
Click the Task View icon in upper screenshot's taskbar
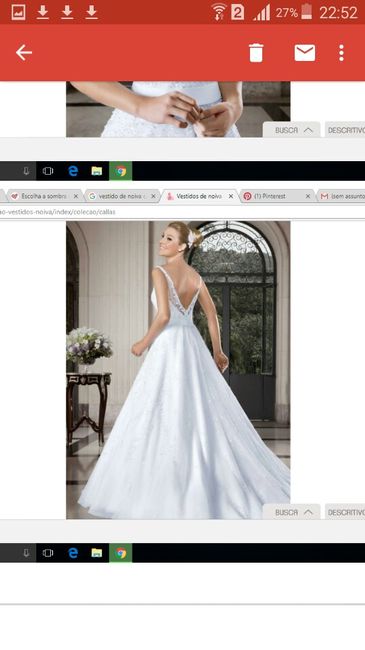click(48, 171)
